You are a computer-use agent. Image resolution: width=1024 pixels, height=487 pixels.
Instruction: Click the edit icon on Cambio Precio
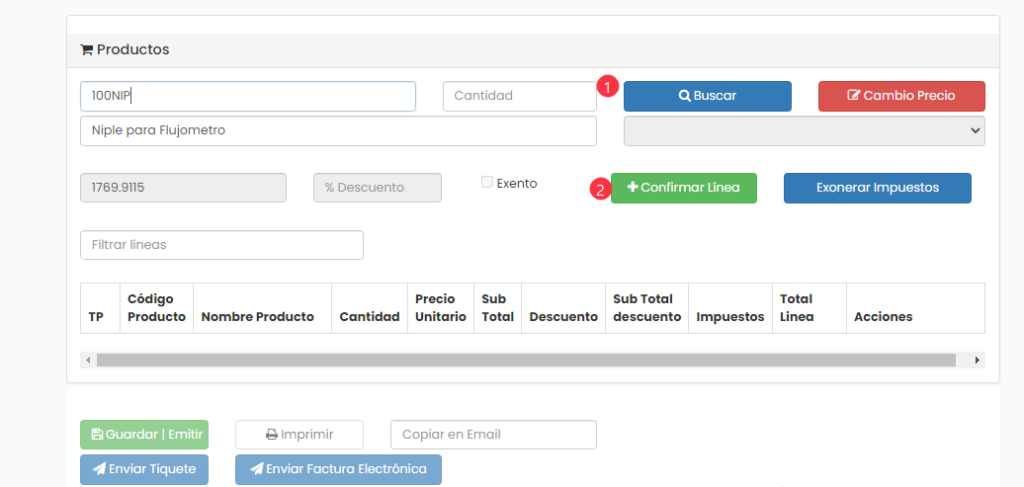click(854, 96)
